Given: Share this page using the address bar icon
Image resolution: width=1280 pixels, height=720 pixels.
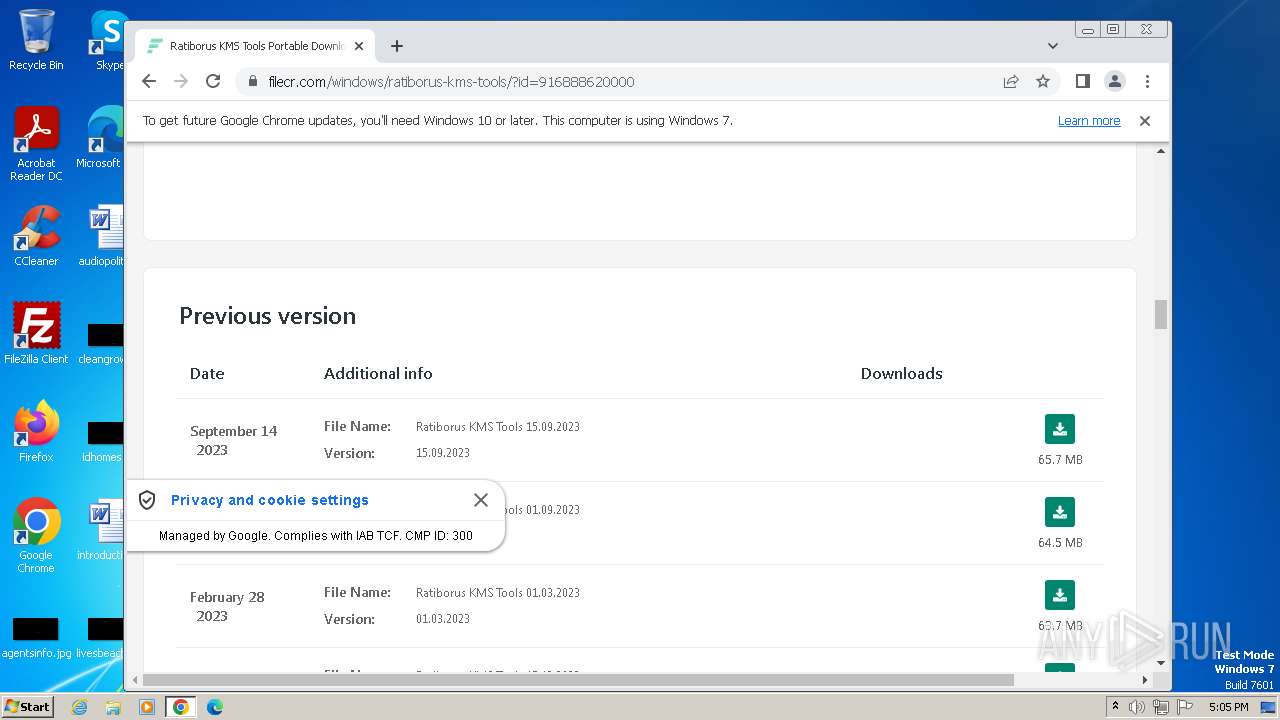Looking at the screenshot, I should tap(1011, 81).
